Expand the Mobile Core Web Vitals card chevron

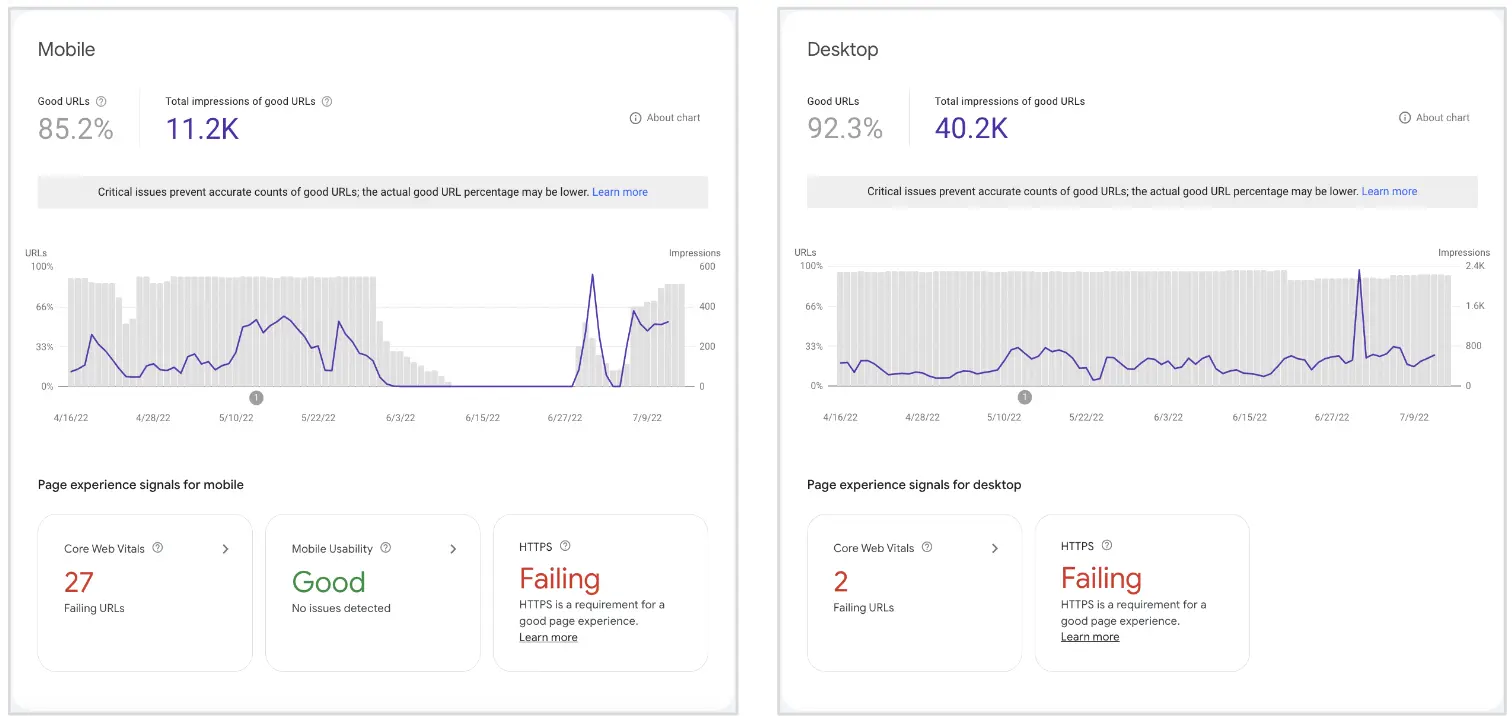[x=226, y=548]
